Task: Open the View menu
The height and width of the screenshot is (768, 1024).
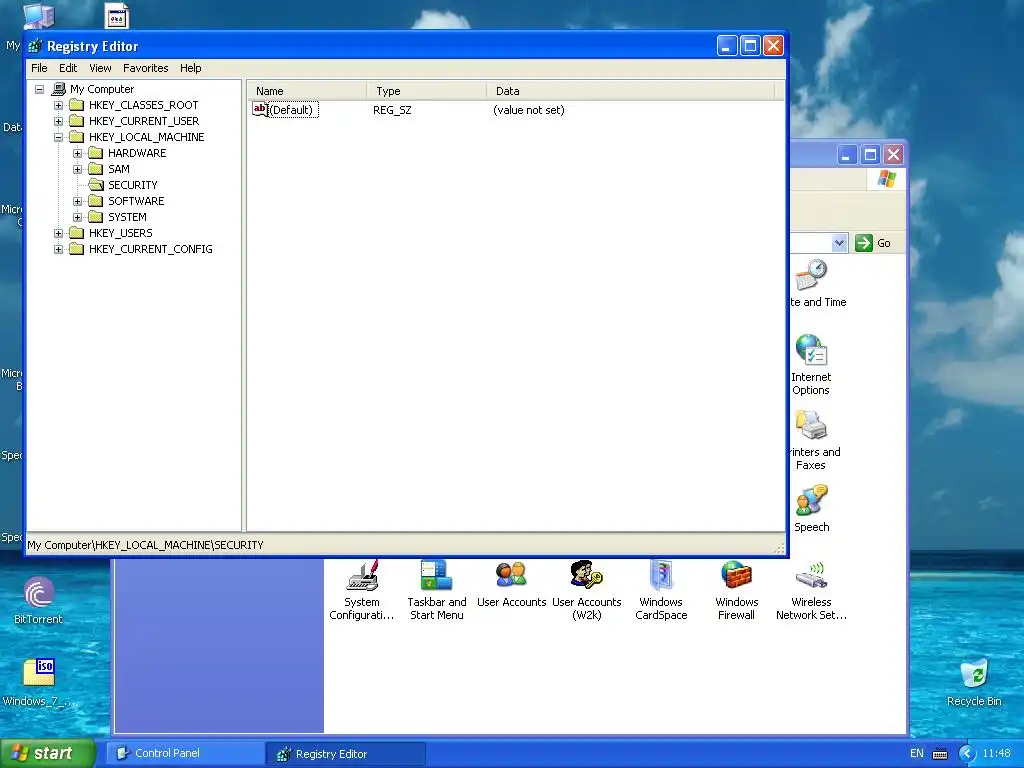Action: click(100, 68)
